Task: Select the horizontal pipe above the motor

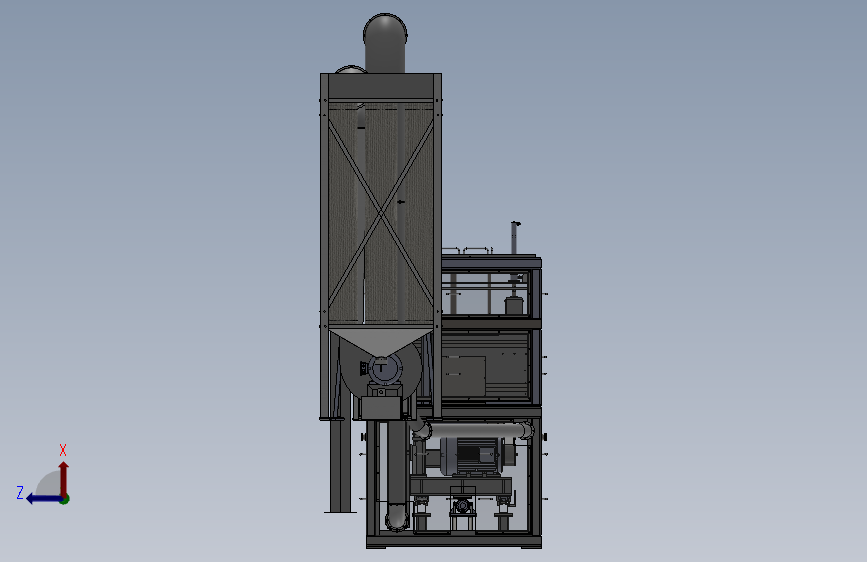Action: tap(478, 430)
